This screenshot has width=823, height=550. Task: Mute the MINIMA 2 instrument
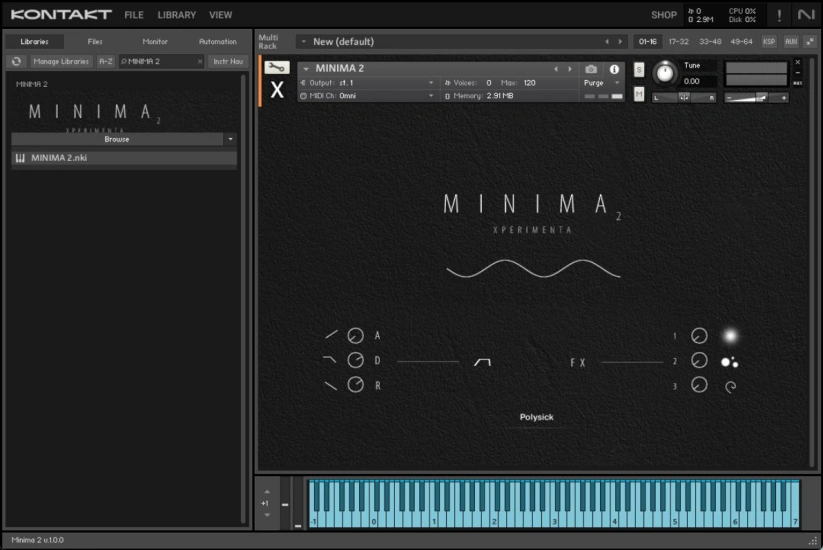[x=639, y=94]
